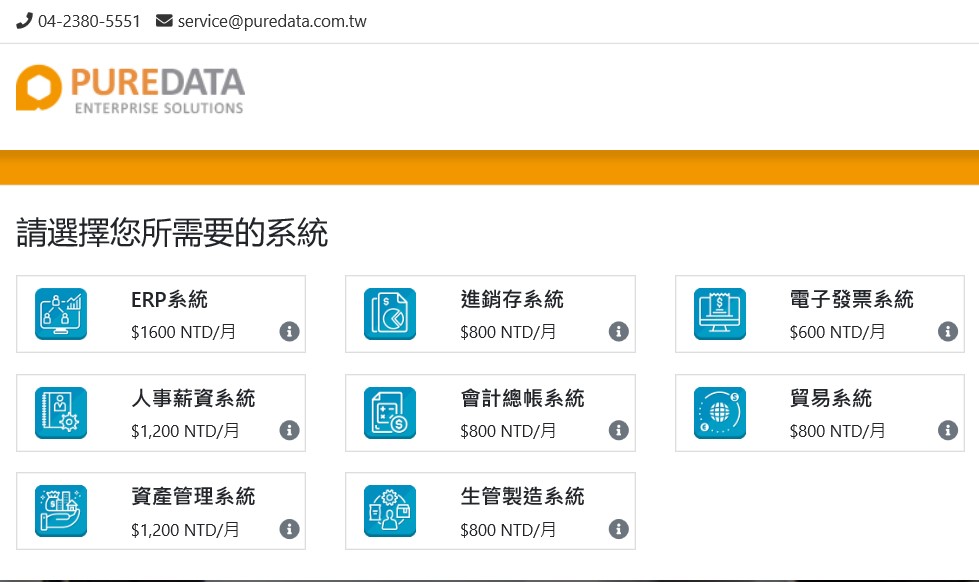Select the 進銷存系統 title text

pos(512,300)
